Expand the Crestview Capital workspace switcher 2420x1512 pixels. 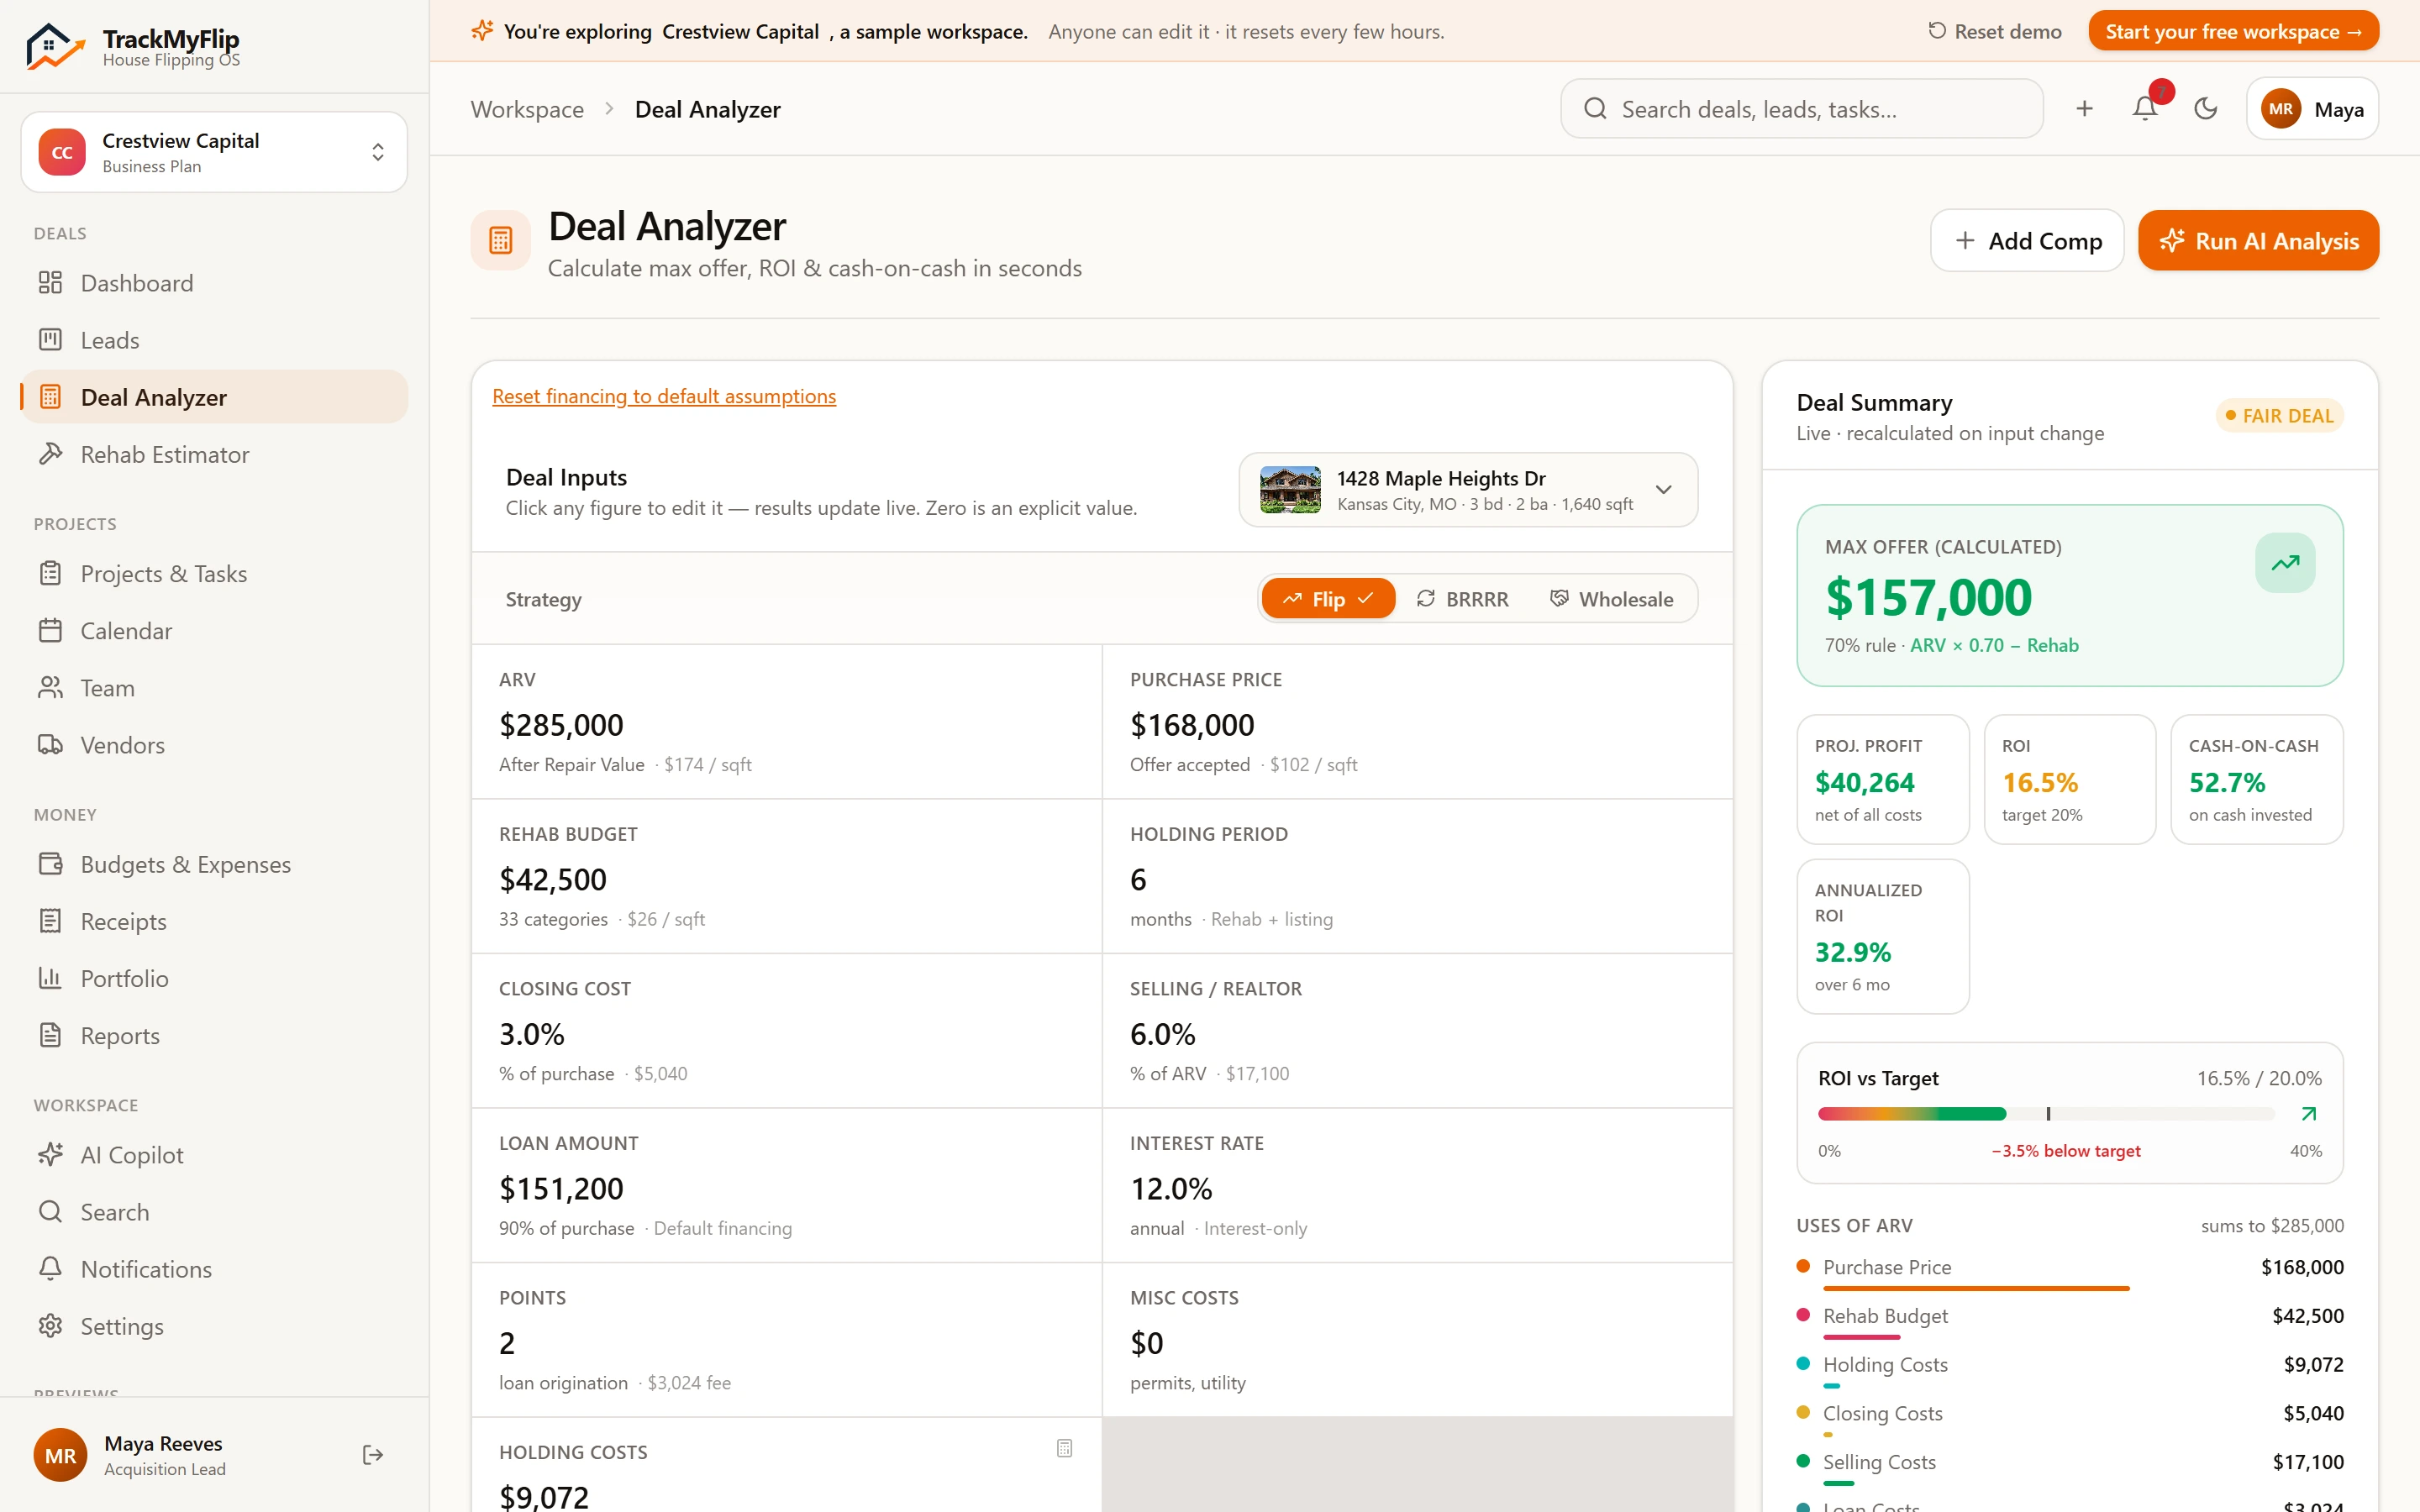(214, 152)
